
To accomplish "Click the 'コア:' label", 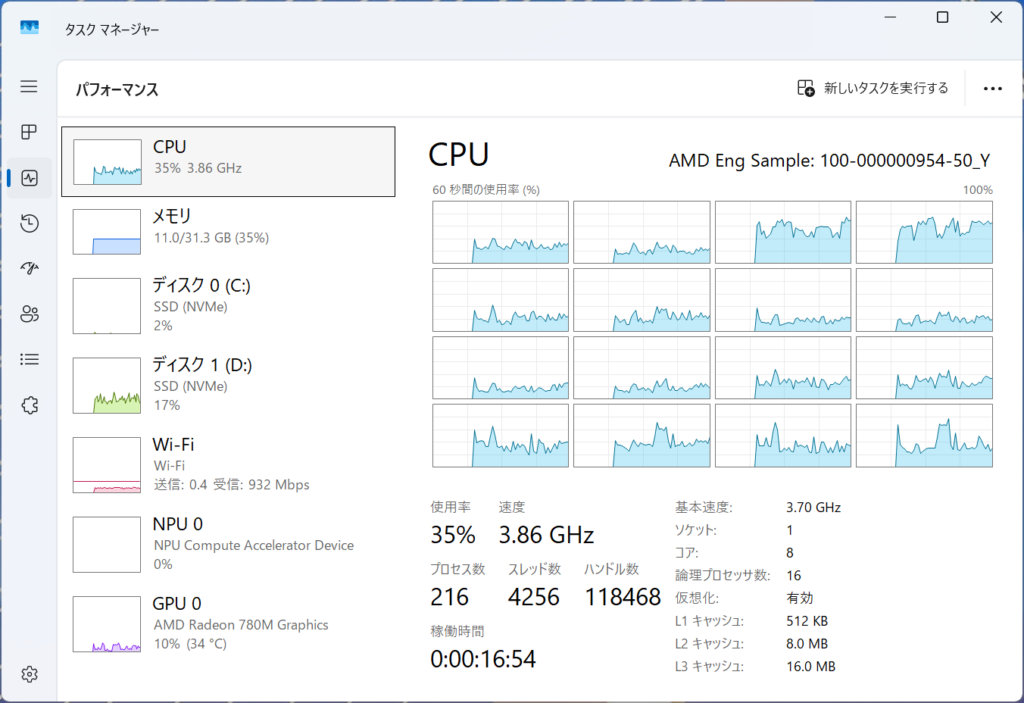I will pyautogui.click(x=686, y=553).
